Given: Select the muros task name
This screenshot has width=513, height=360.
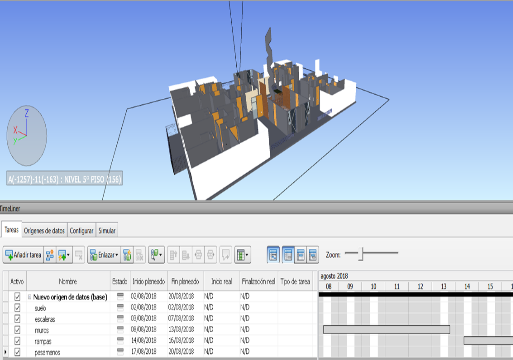Looking at the screenshot, I should tap(42, 330).
